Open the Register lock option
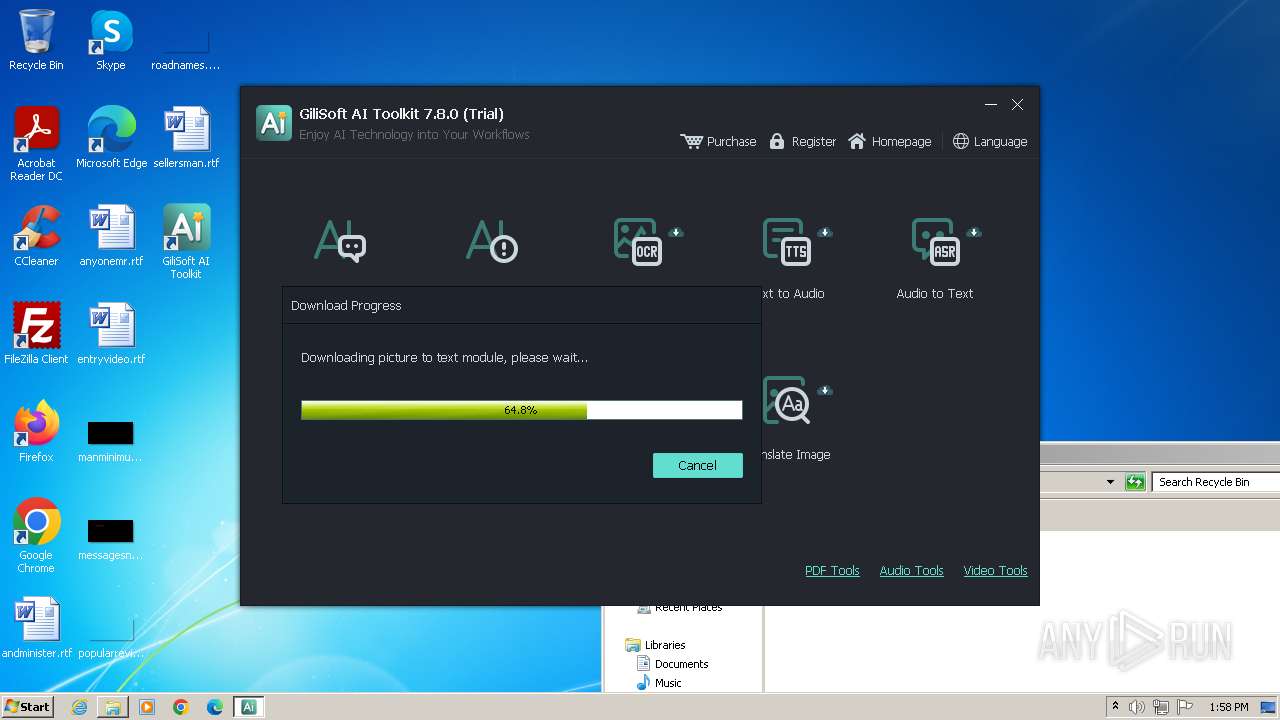The width and height of the screenshot is (1280, 720). point(802,141)
